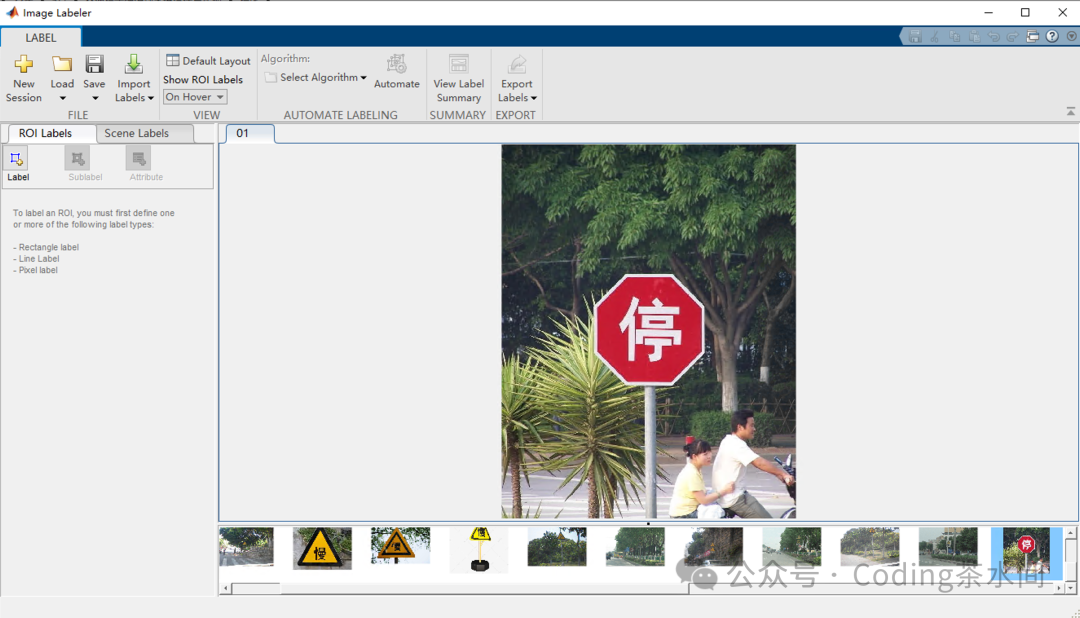
Task: Click the Attribute icon
Action: (139, 158)
